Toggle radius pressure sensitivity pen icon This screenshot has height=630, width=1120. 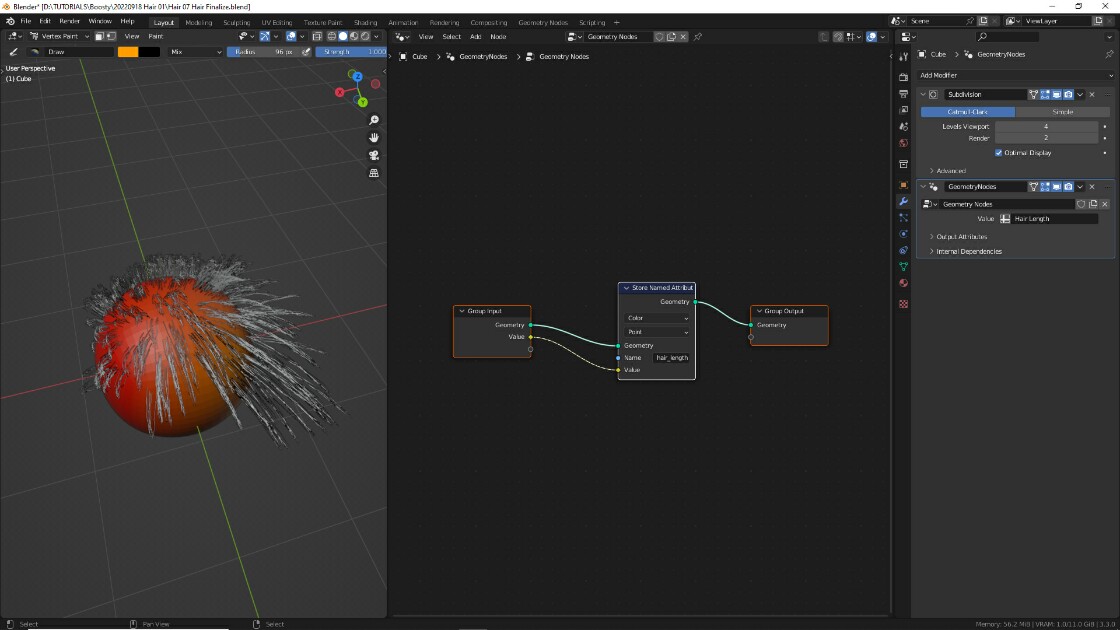(306, 51)
